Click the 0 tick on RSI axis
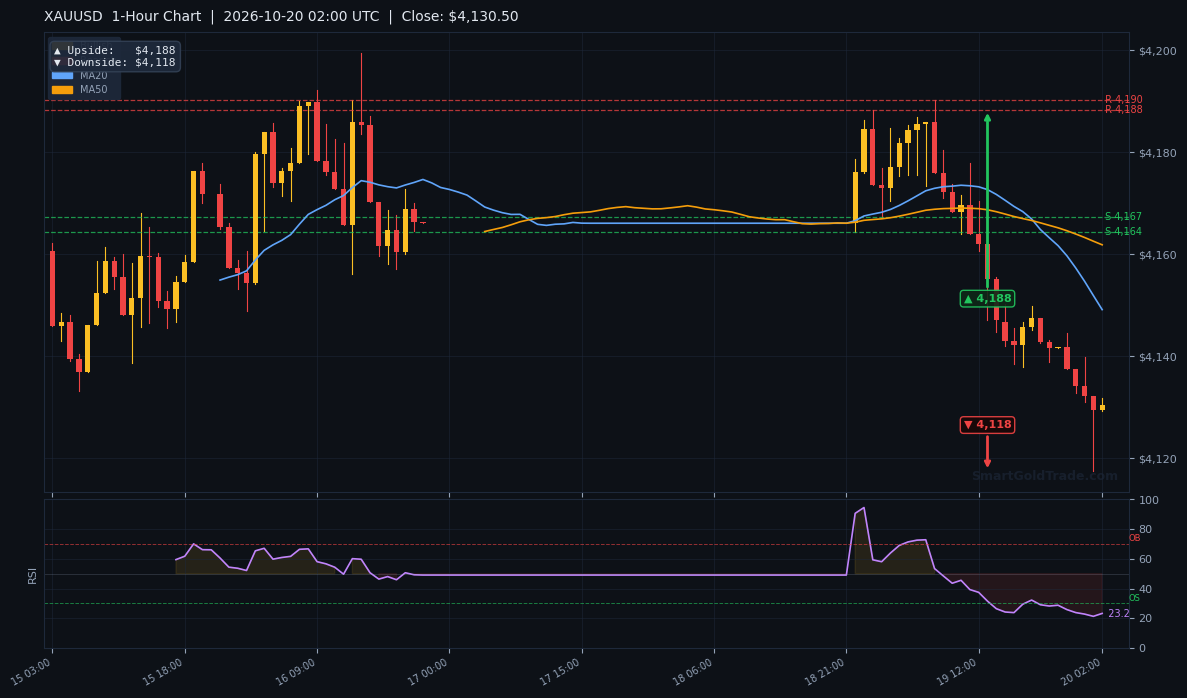The height and width of the screenshot is (698, 1187). pos(1142,649)
